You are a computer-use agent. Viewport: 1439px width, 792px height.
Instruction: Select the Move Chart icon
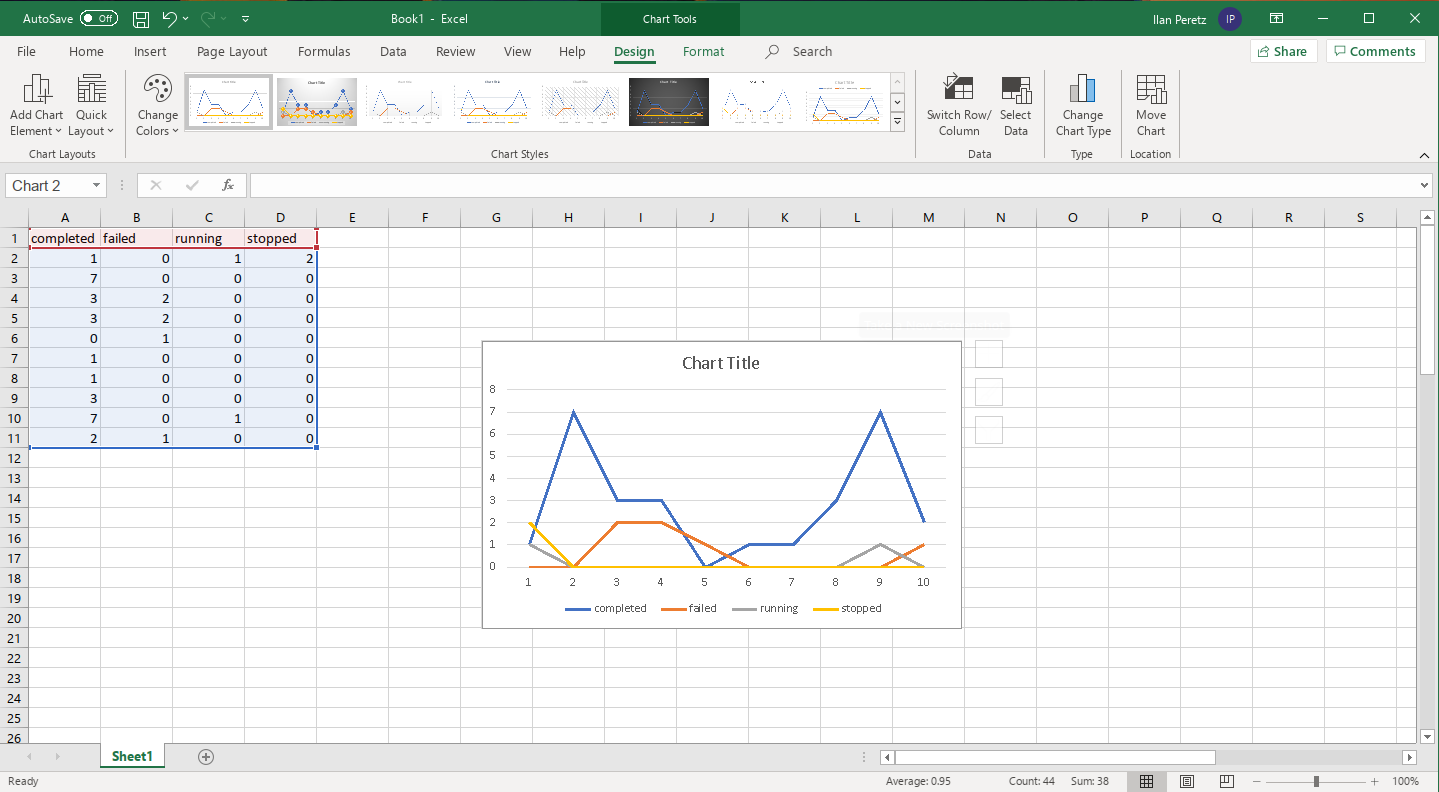[x=1150, y=104]
